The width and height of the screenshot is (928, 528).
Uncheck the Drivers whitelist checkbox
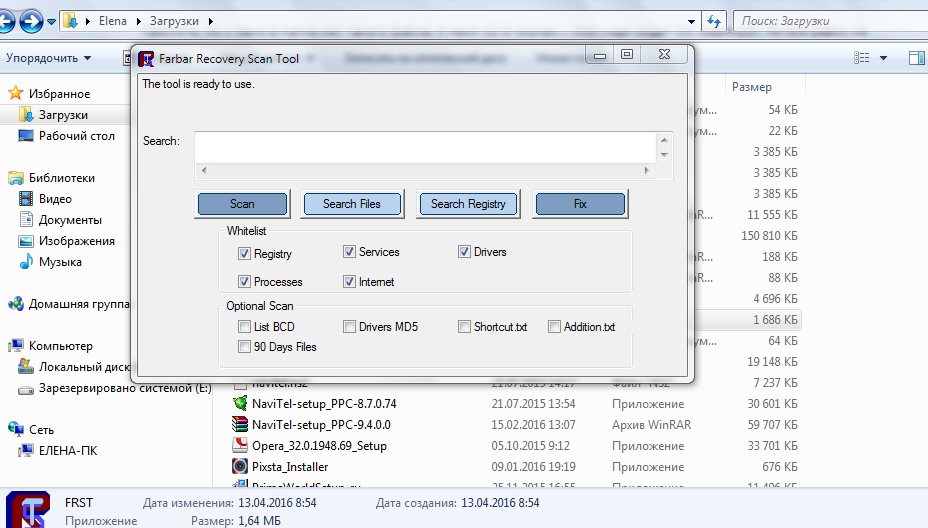(464, 252)
